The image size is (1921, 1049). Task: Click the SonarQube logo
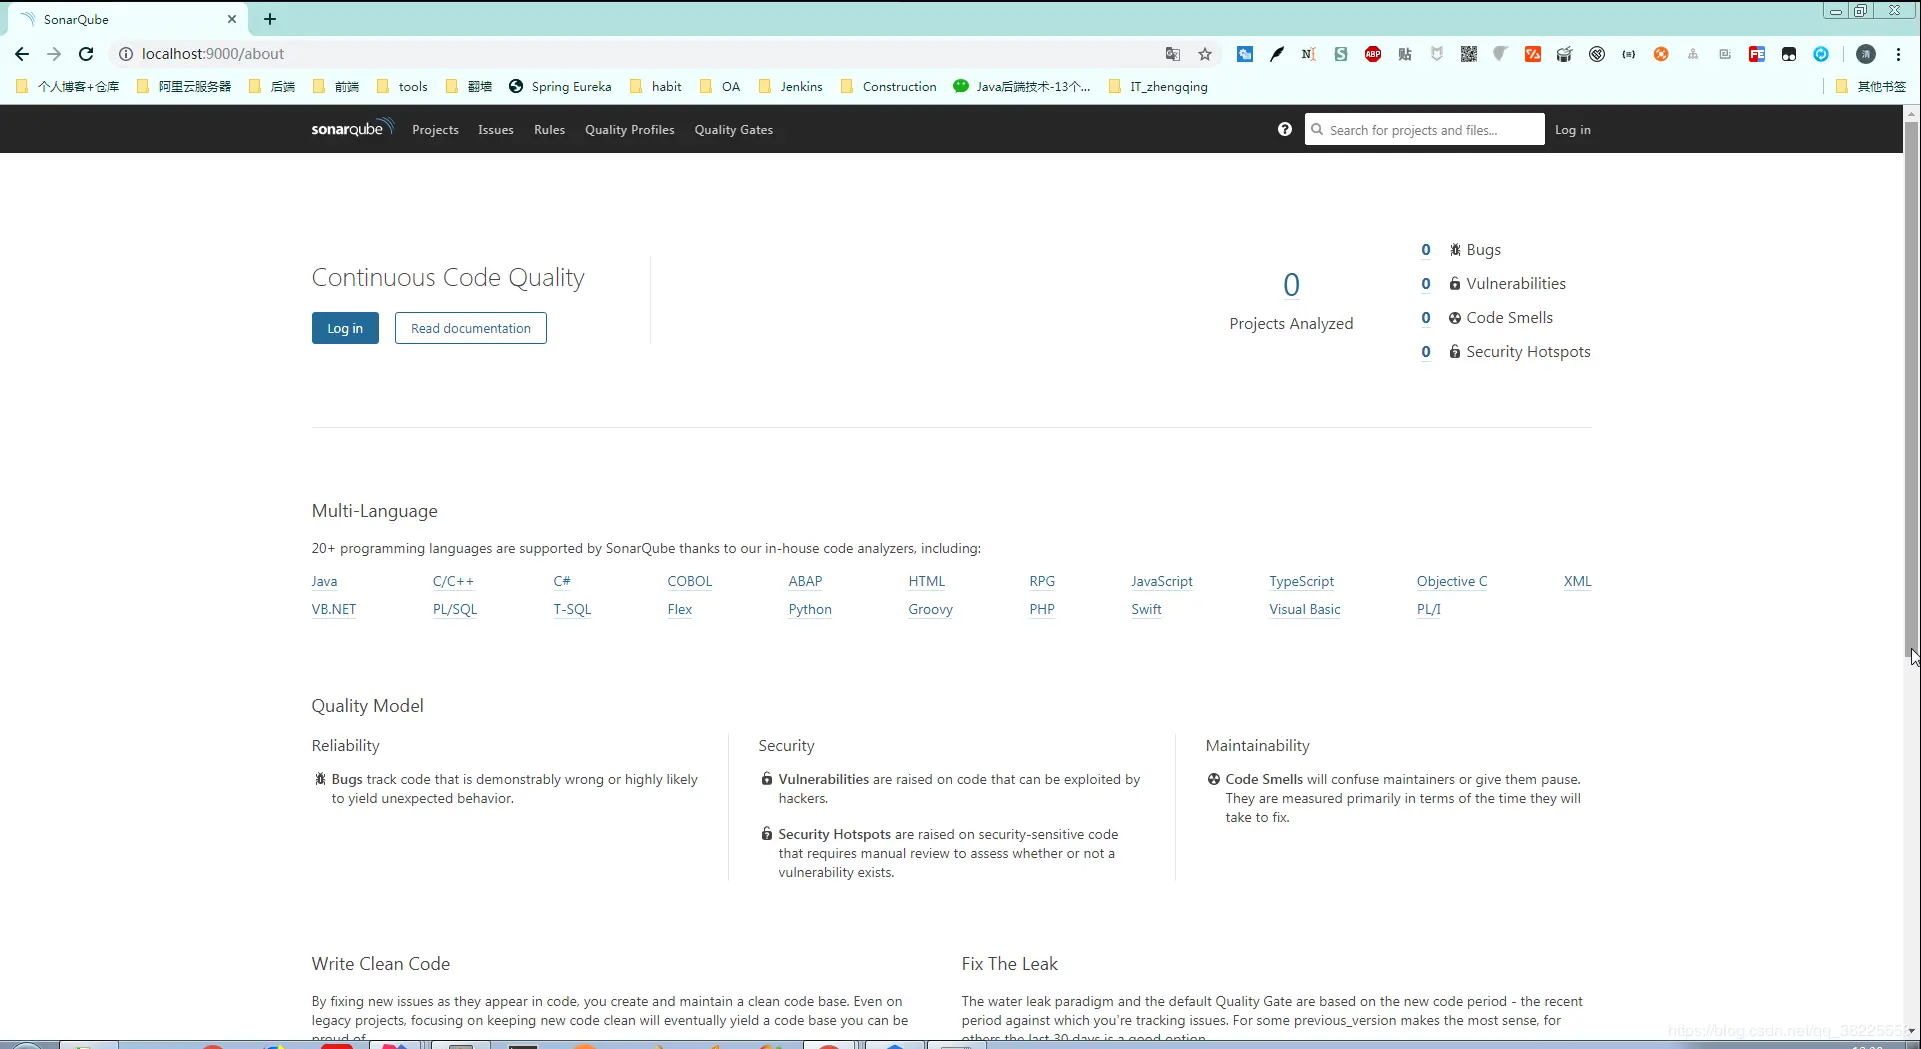coord(351,128)
